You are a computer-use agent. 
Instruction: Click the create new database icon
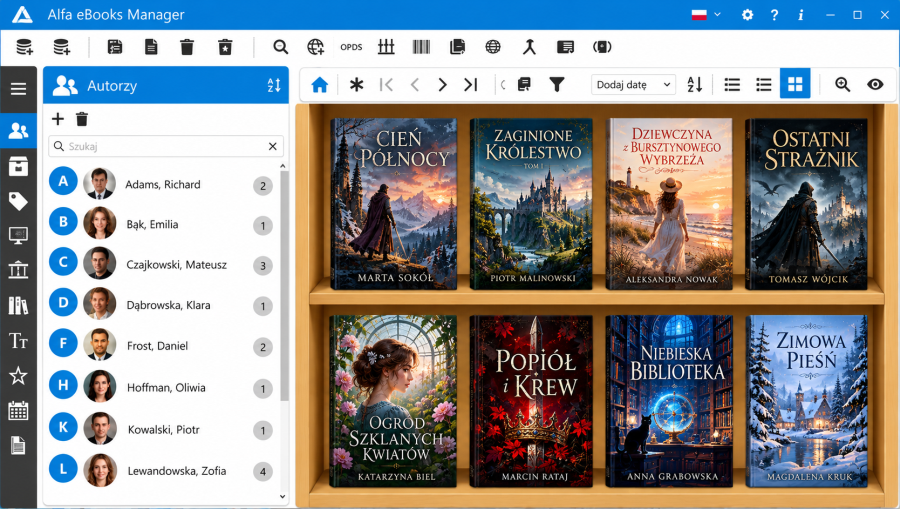click(24, 47)
